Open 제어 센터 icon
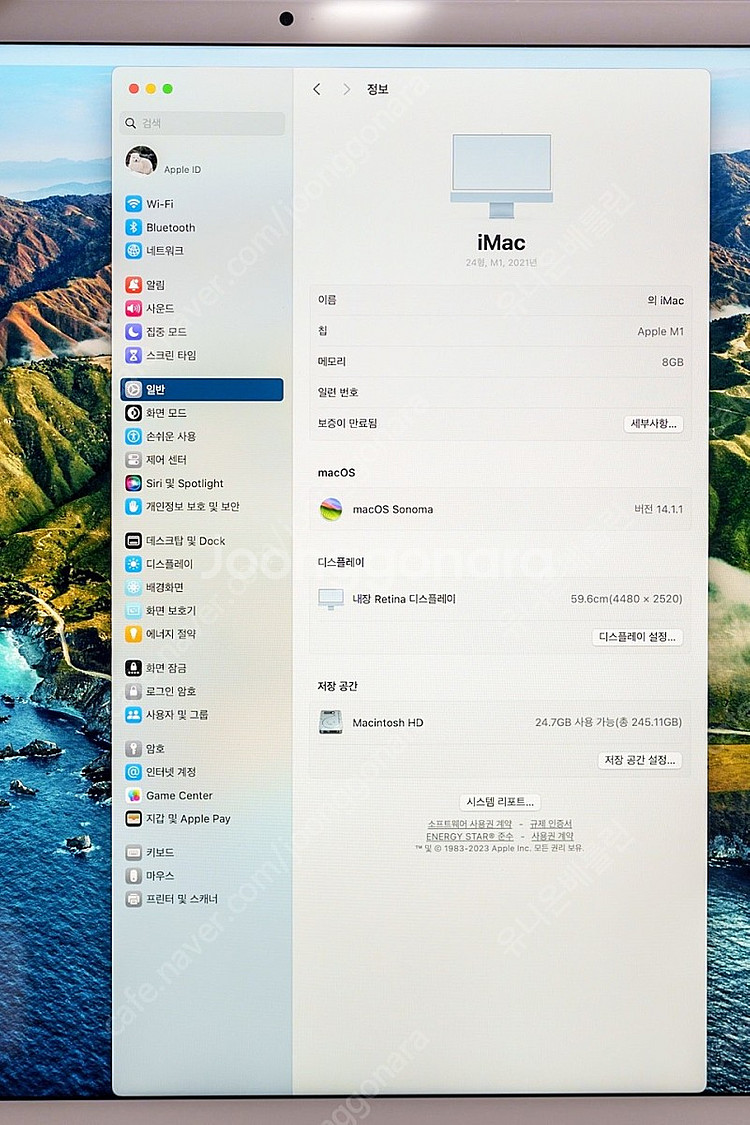This screenshot has height=1125, width=750. point(133,460)
